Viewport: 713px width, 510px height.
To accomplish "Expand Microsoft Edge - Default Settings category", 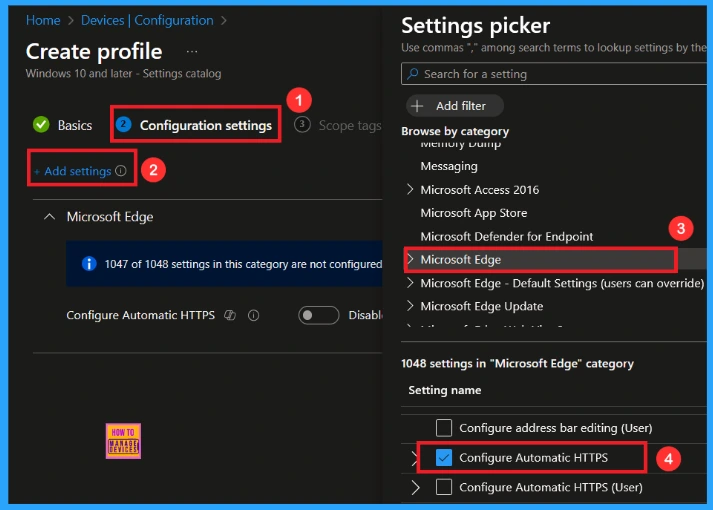I will pos(410,283).
